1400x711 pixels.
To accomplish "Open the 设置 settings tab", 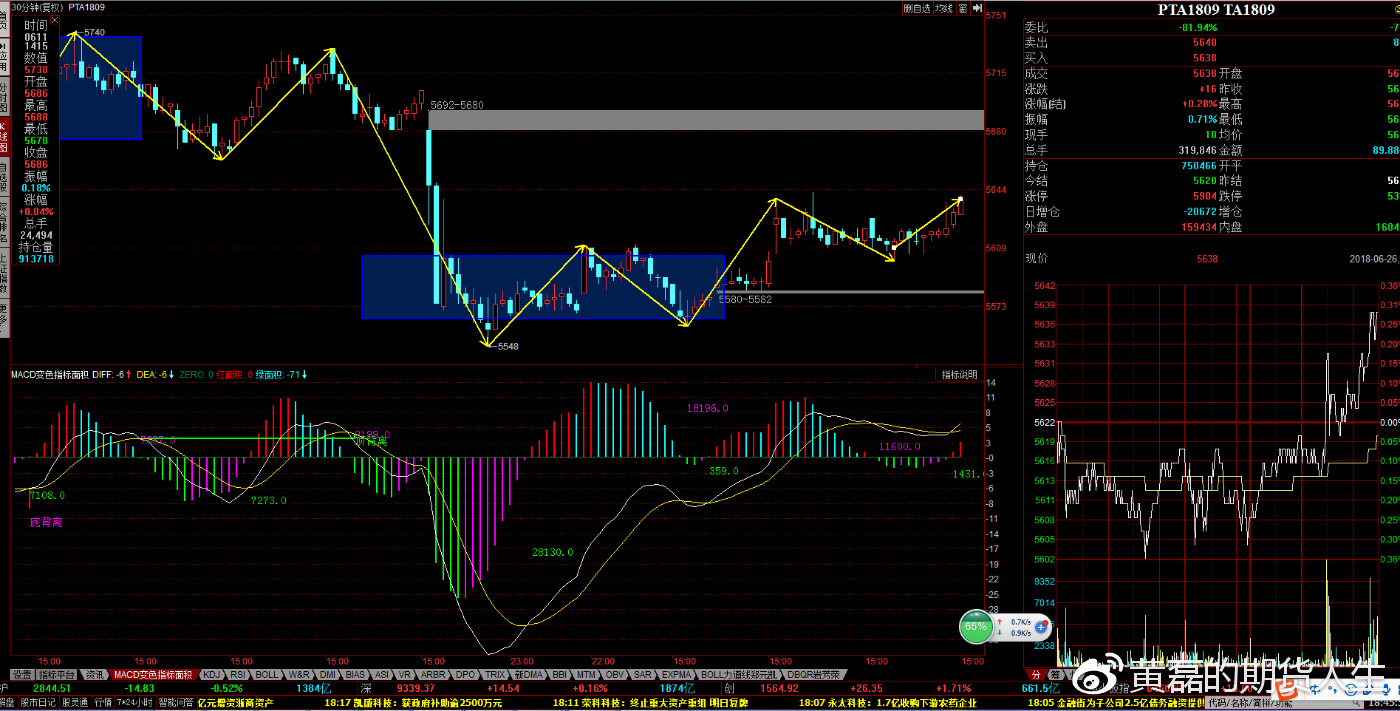I will [x=22, y=675].
